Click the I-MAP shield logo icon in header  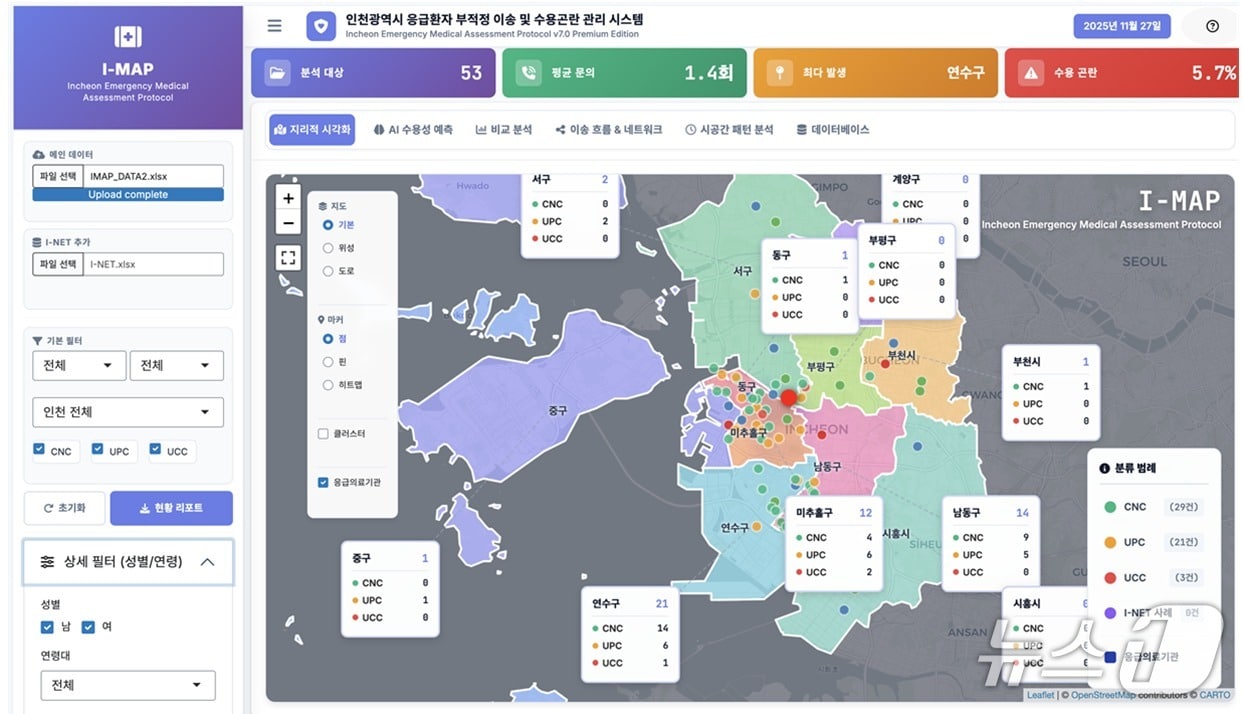(320, 26)
